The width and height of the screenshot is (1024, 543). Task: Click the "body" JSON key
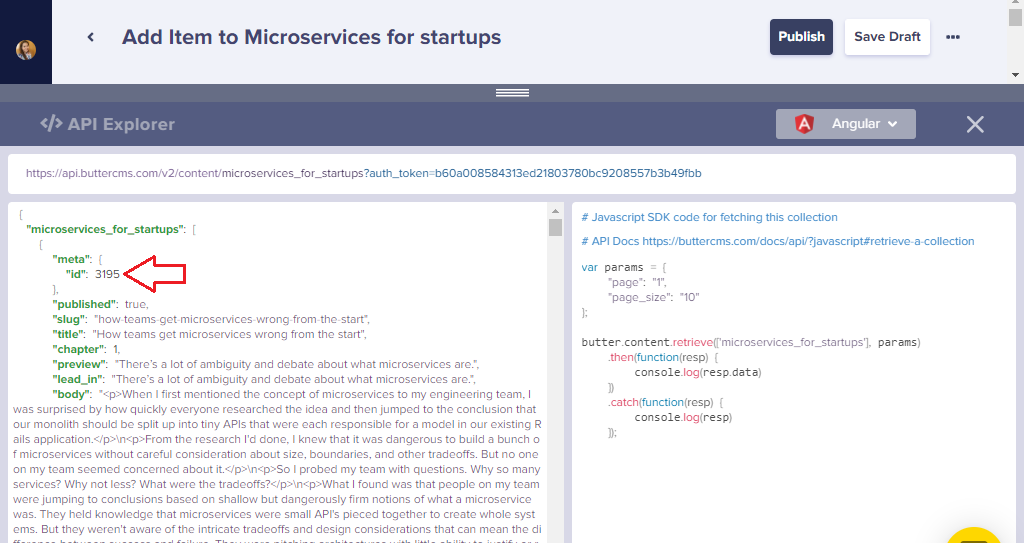click(x=72, y=395)
